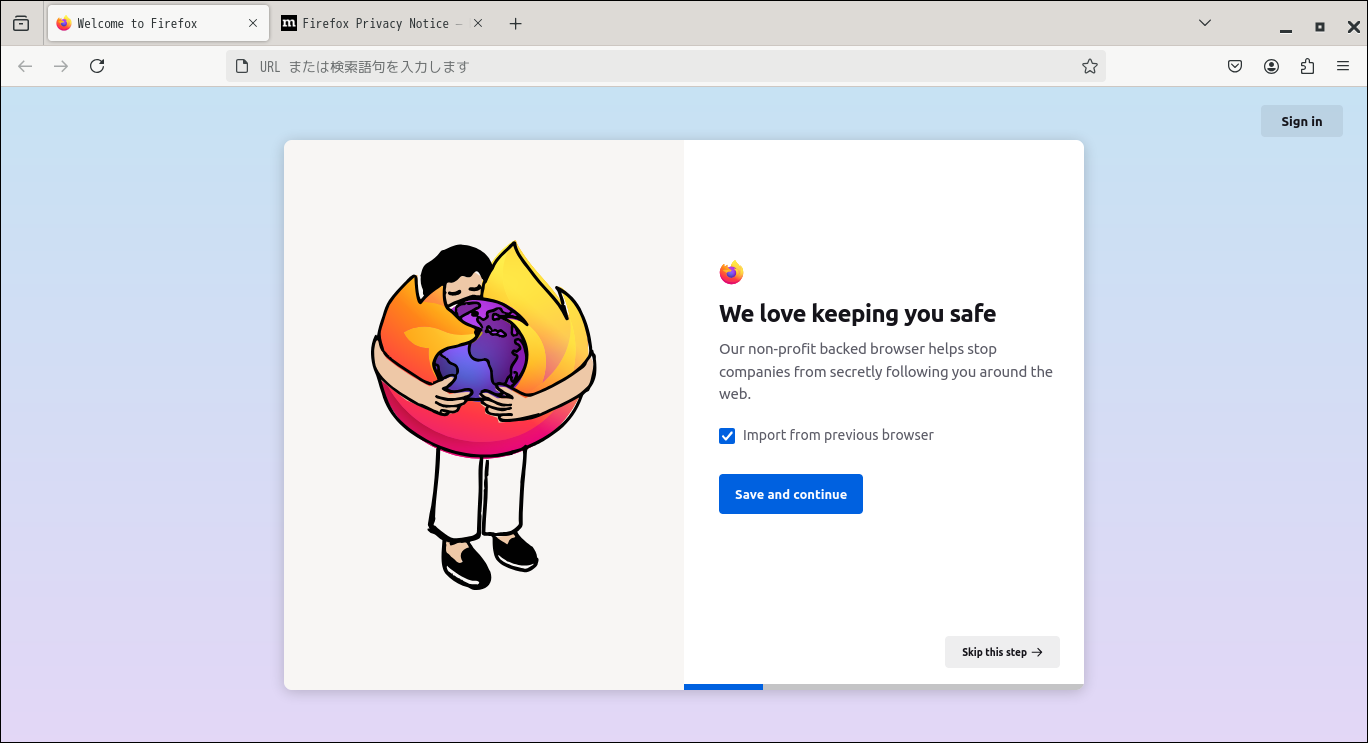Open the extensions puzzle icon
Viewport: 1368px width, 743px height.
tap(1307, 66)
